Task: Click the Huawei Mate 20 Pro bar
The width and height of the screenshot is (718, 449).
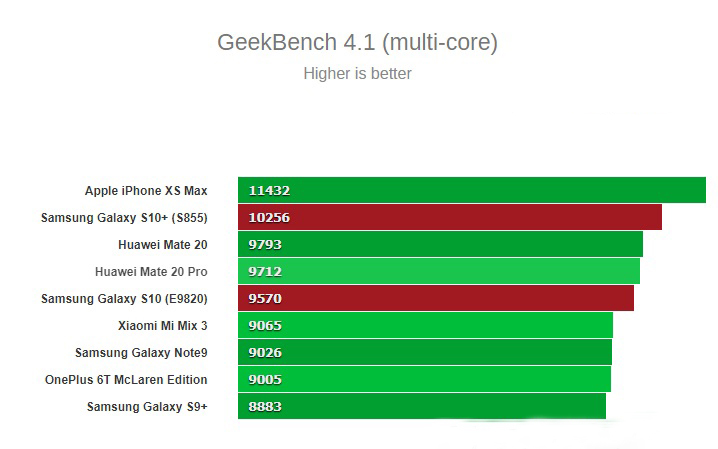Action: (x=438, y=271)
